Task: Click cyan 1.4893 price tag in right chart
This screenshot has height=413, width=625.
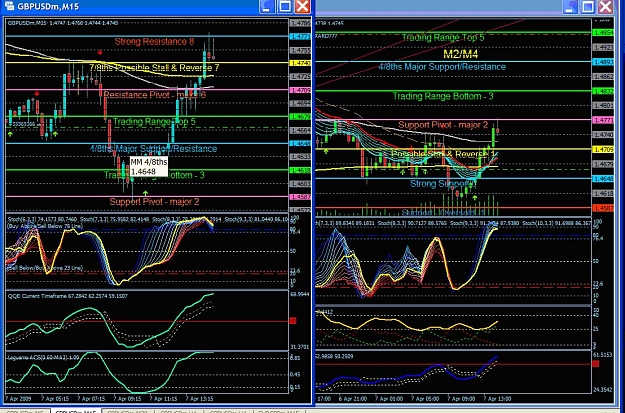Action: click(603, 62)
